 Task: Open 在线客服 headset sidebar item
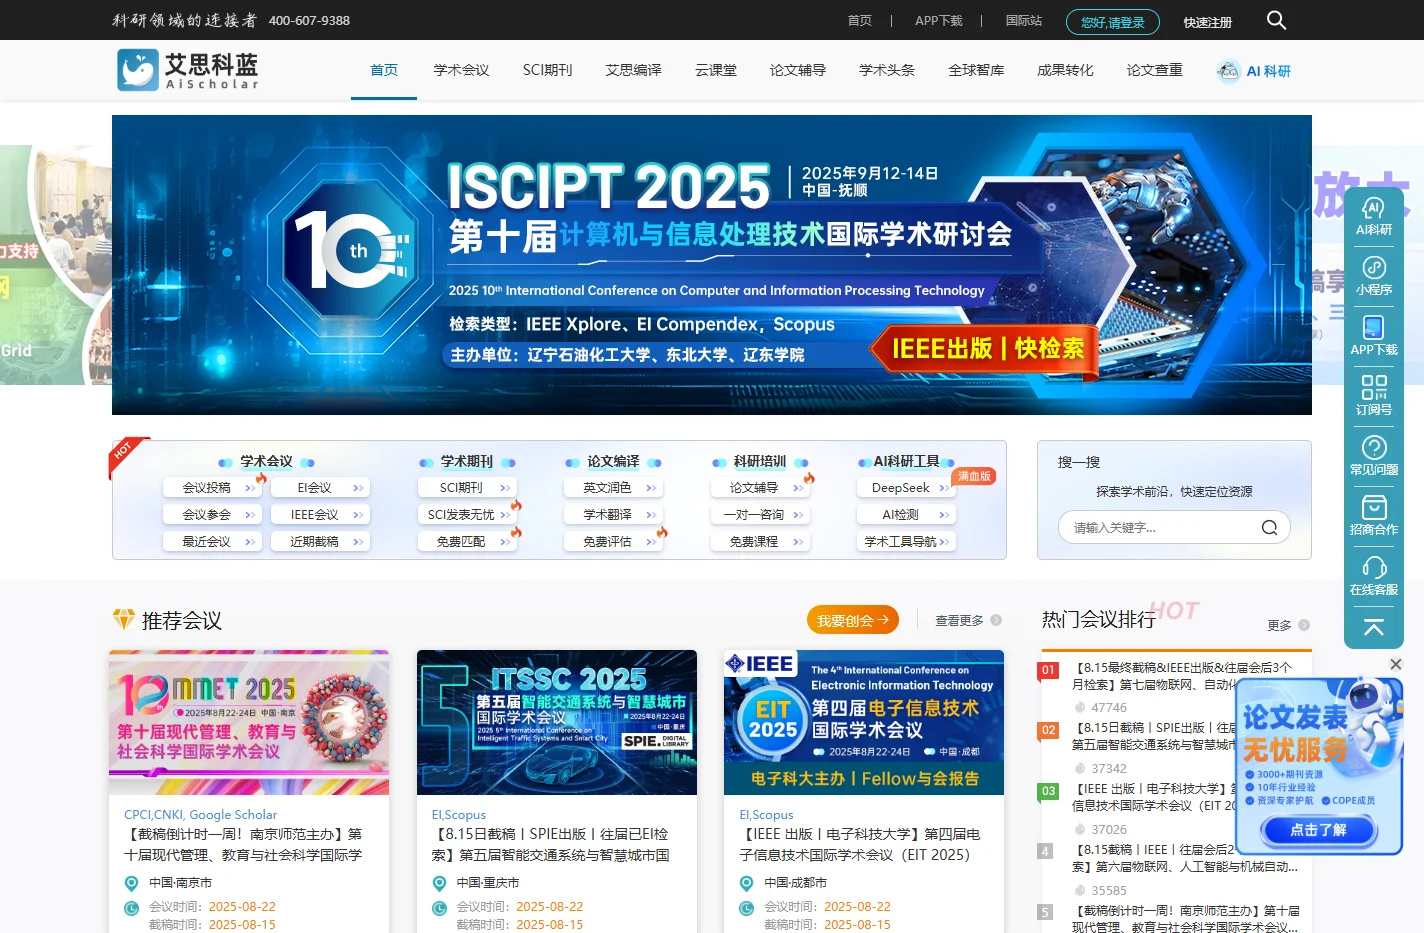pyautogui.click(x=1374, y=577)
